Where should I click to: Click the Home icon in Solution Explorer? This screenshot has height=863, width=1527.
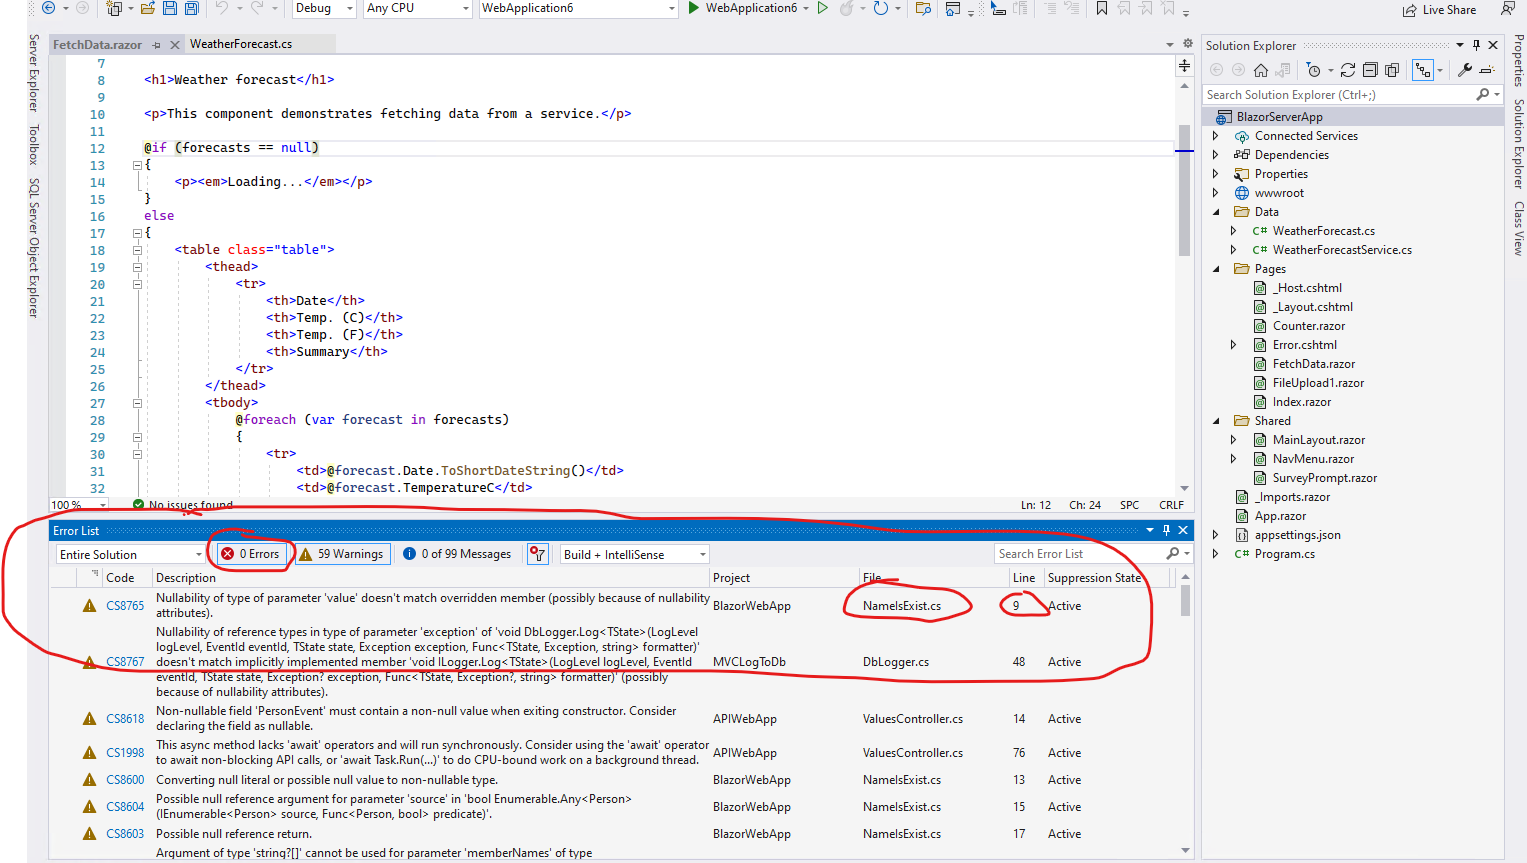point(1261,70)
